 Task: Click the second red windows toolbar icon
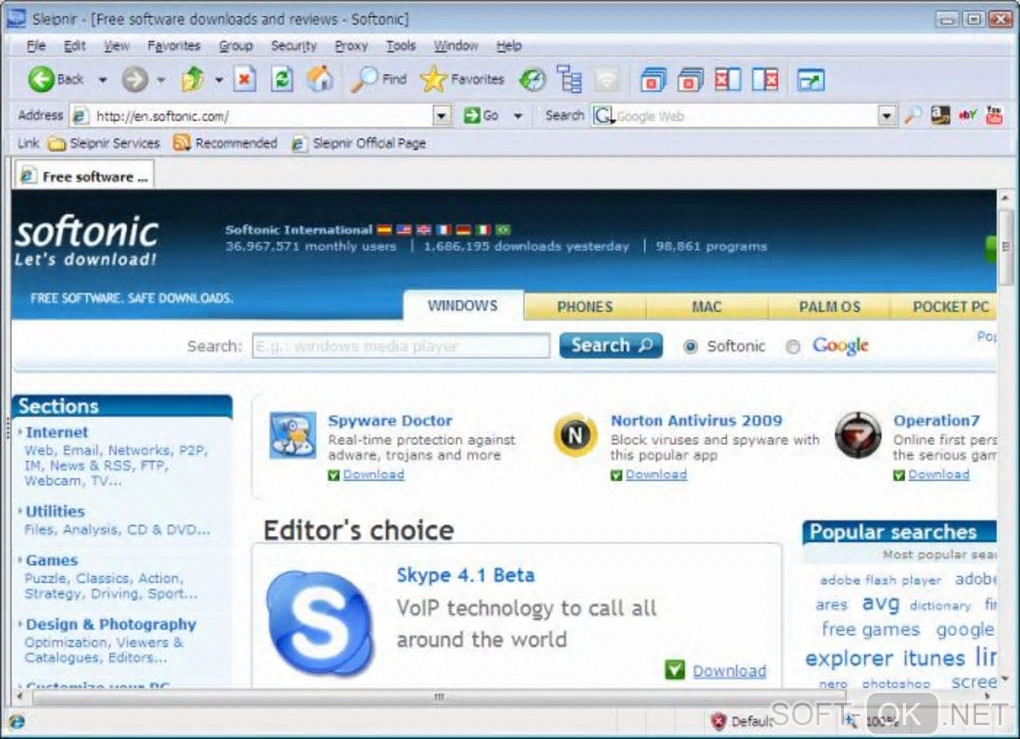click(x=690, y=80)
